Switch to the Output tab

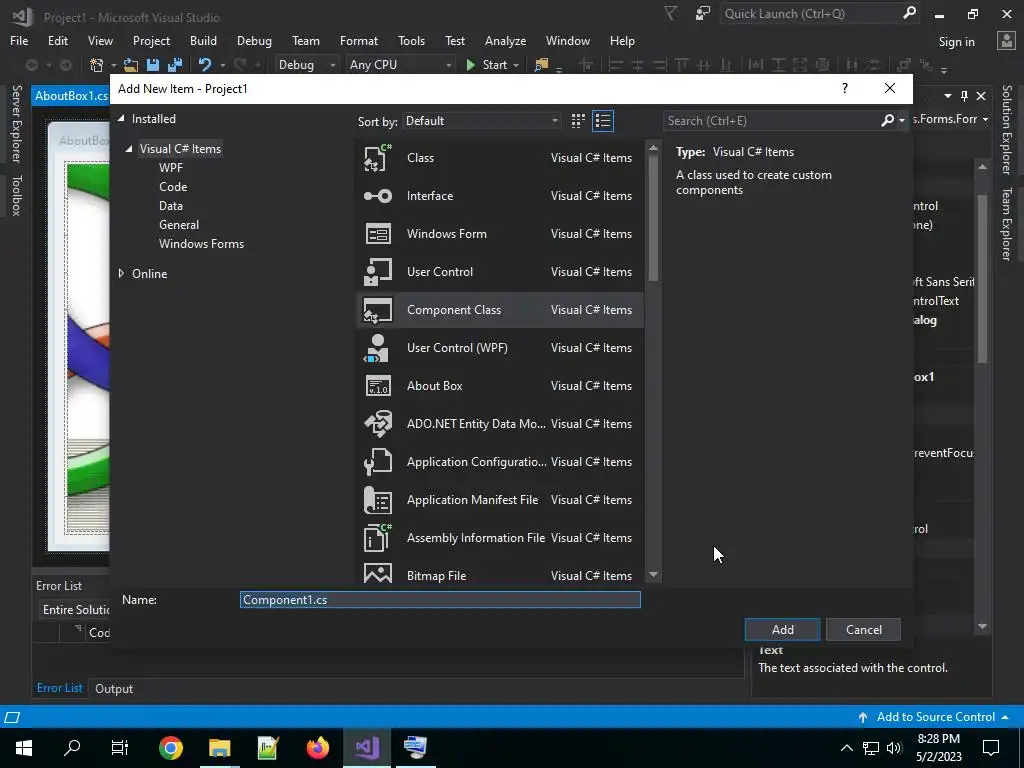coord(114,689)
